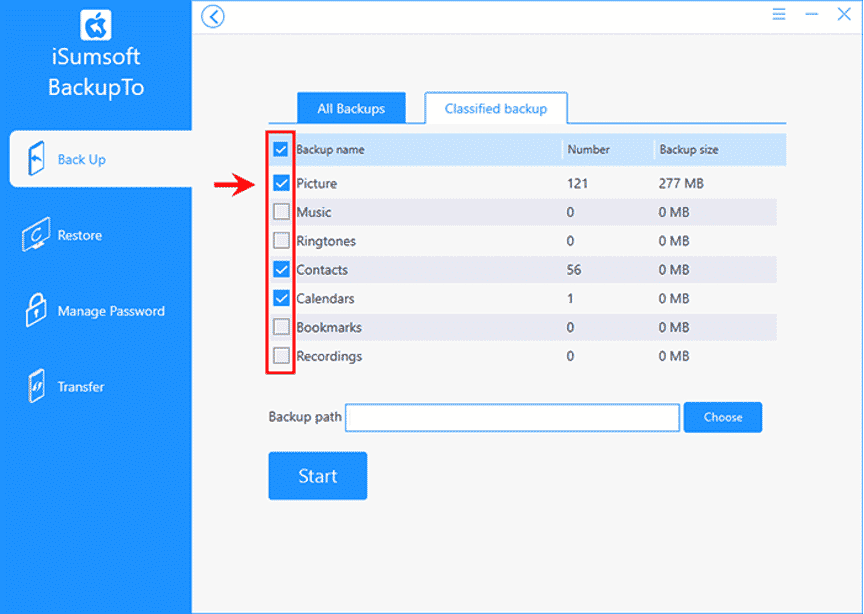Viewport: 864px width, 614px height.
Task: Click the 56 count in Contacts row
Action: point(574,270)
